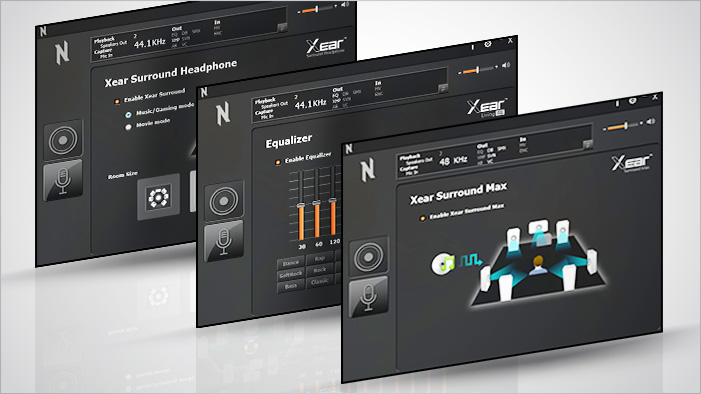Select Movie mode radio button
This screenshot has width=701, height=394.
coord(128,127)
